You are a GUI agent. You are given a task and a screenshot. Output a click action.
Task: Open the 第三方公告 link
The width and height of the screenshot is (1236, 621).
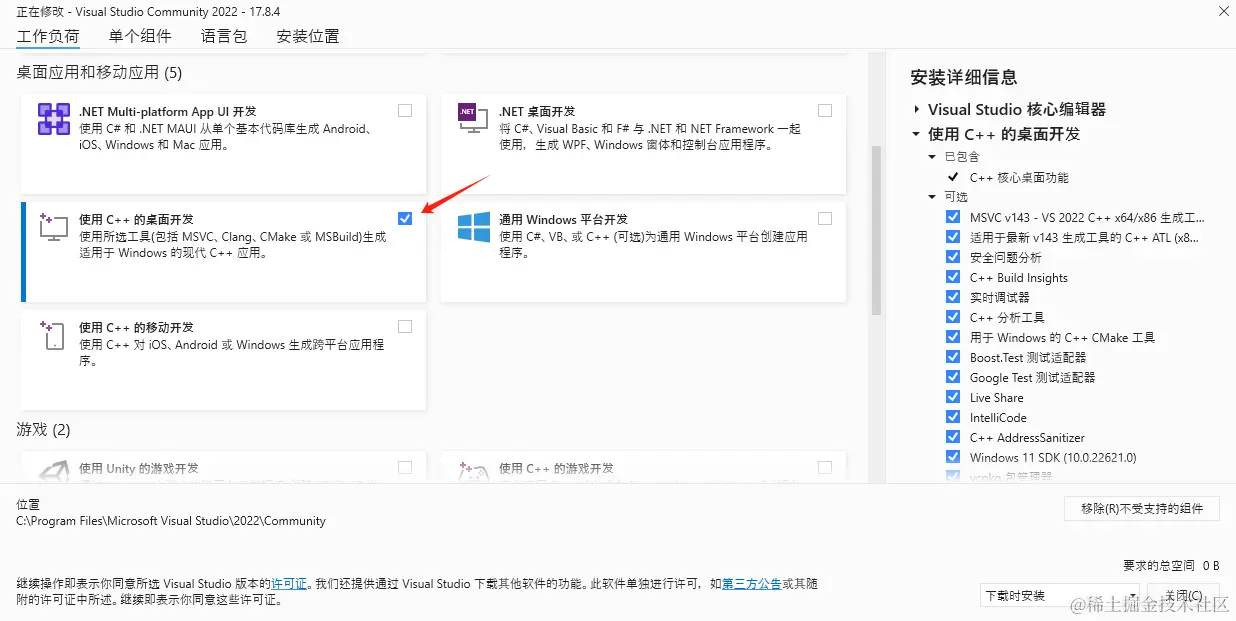(x=751, y=584)
